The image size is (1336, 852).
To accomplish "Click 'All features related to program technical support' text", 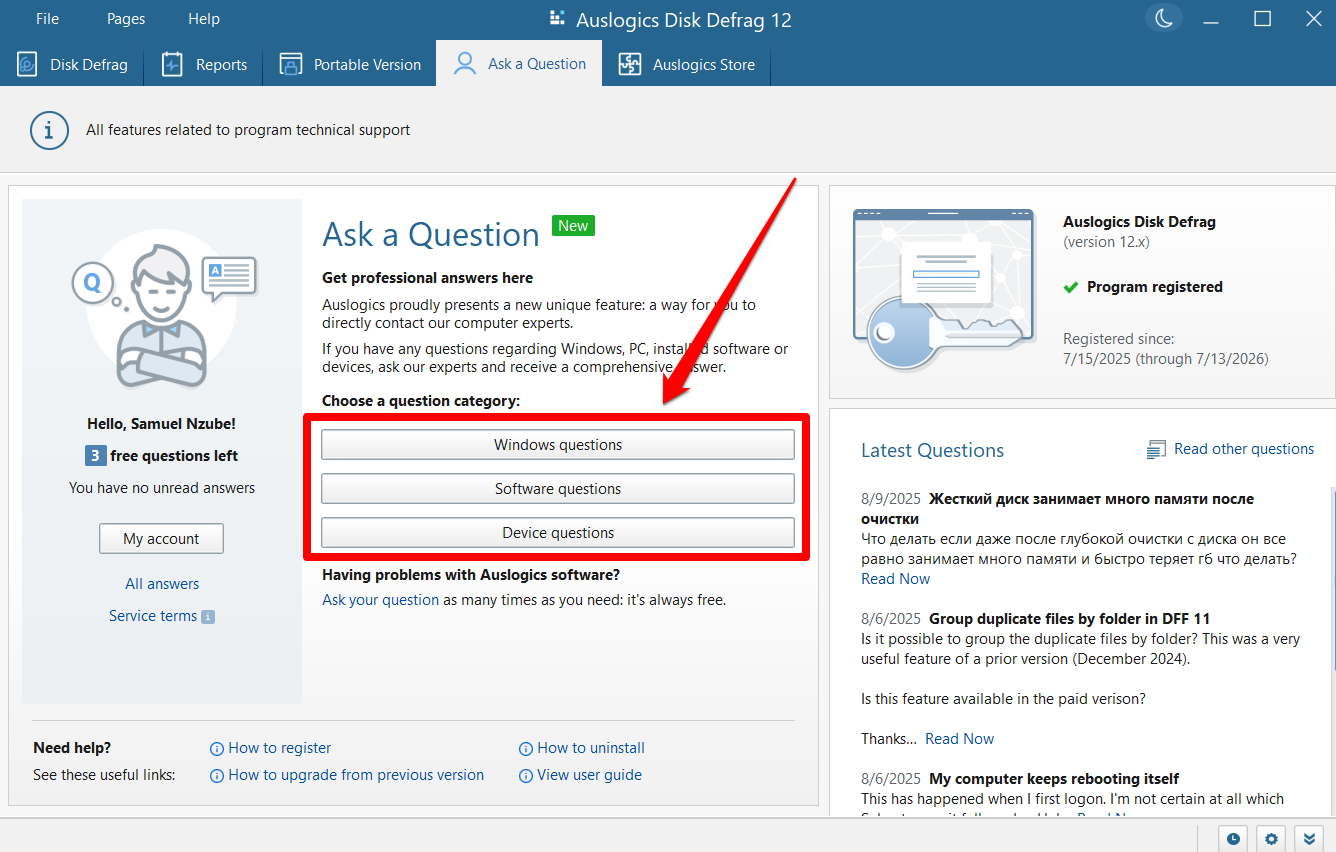I will pyautogui.click(x=248, y=130).
